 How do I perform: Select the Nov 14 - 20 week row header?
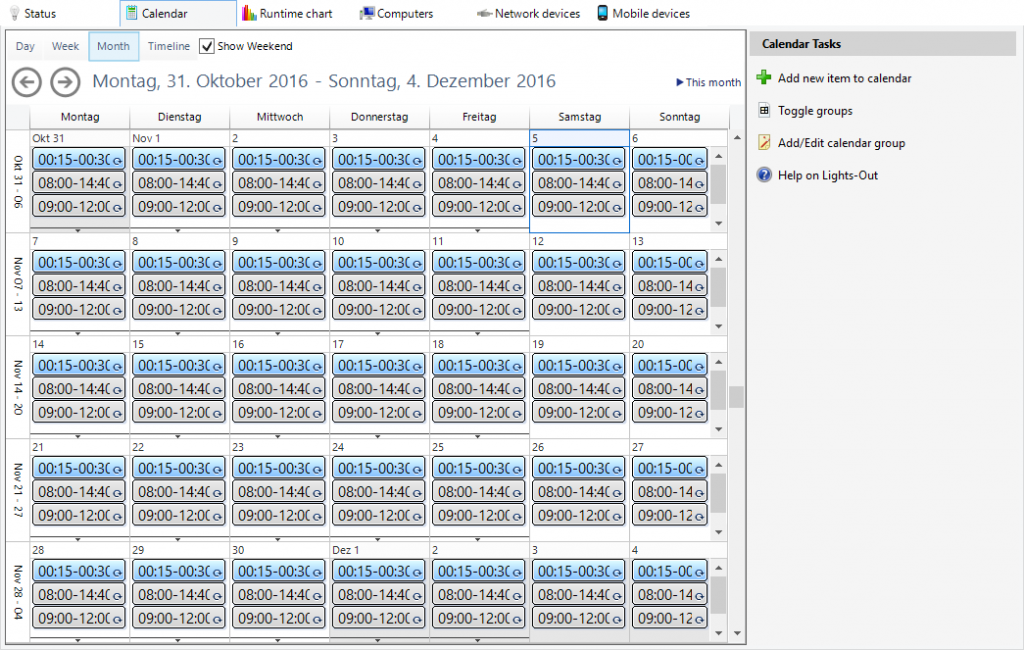tap(18, 387)
